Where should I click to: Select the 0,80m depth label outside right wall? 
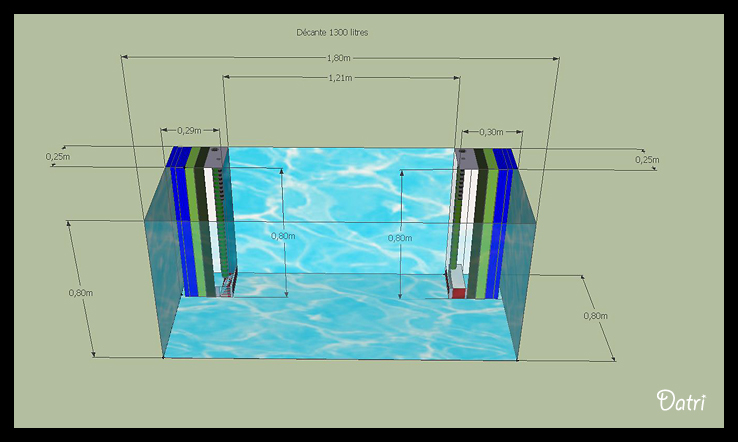(x=595, y=316)
